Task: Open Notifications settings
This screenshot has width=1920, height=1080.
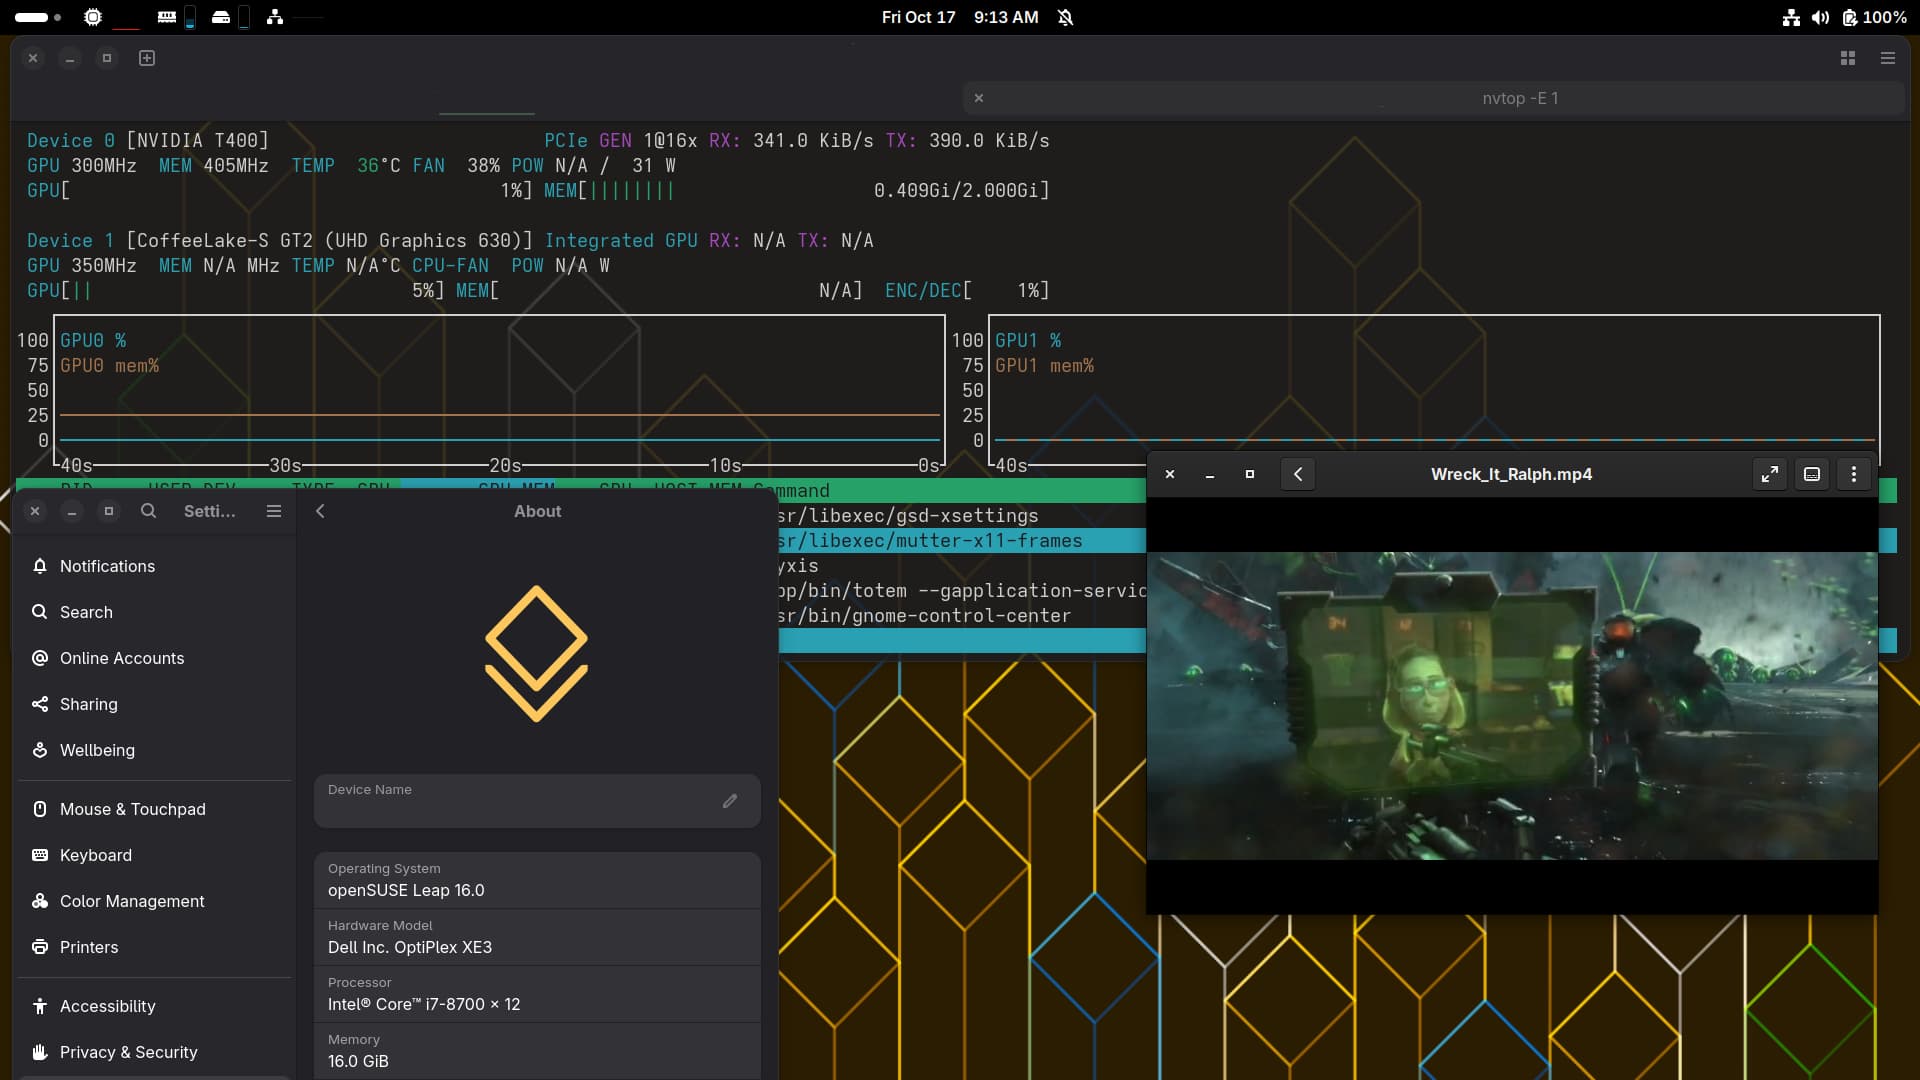Action: 107,566
